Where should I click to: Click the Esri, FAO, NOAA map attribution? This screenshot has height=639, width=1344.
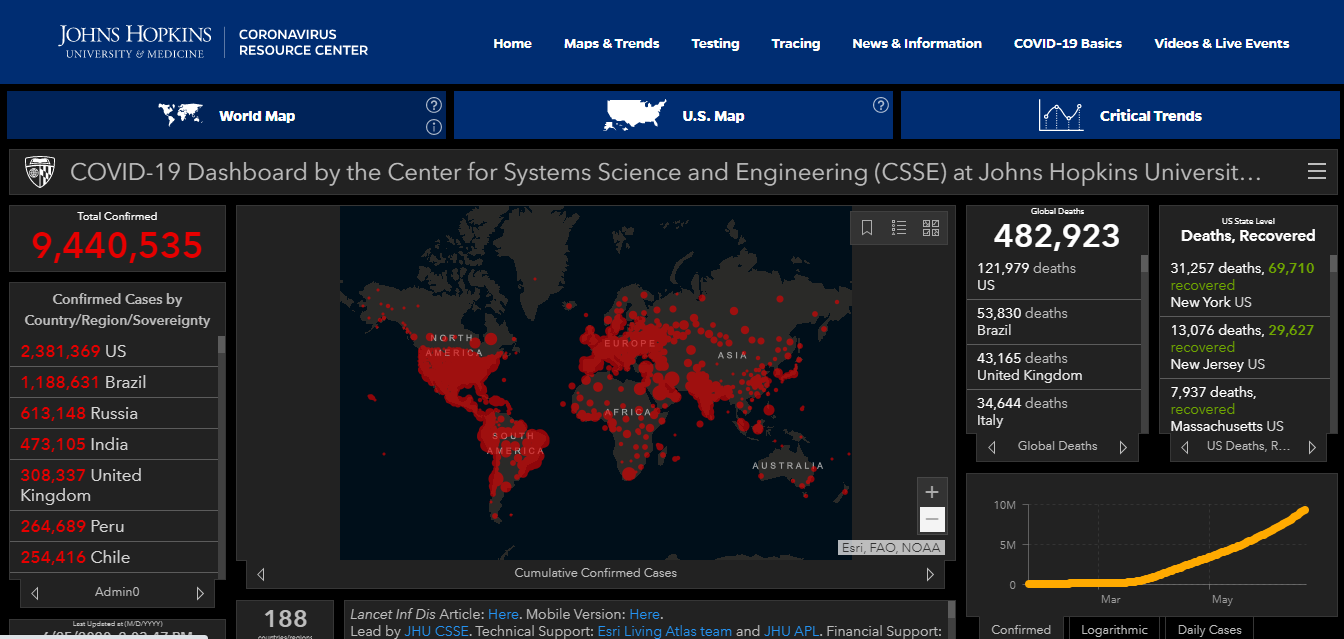[x=891, y=547]
